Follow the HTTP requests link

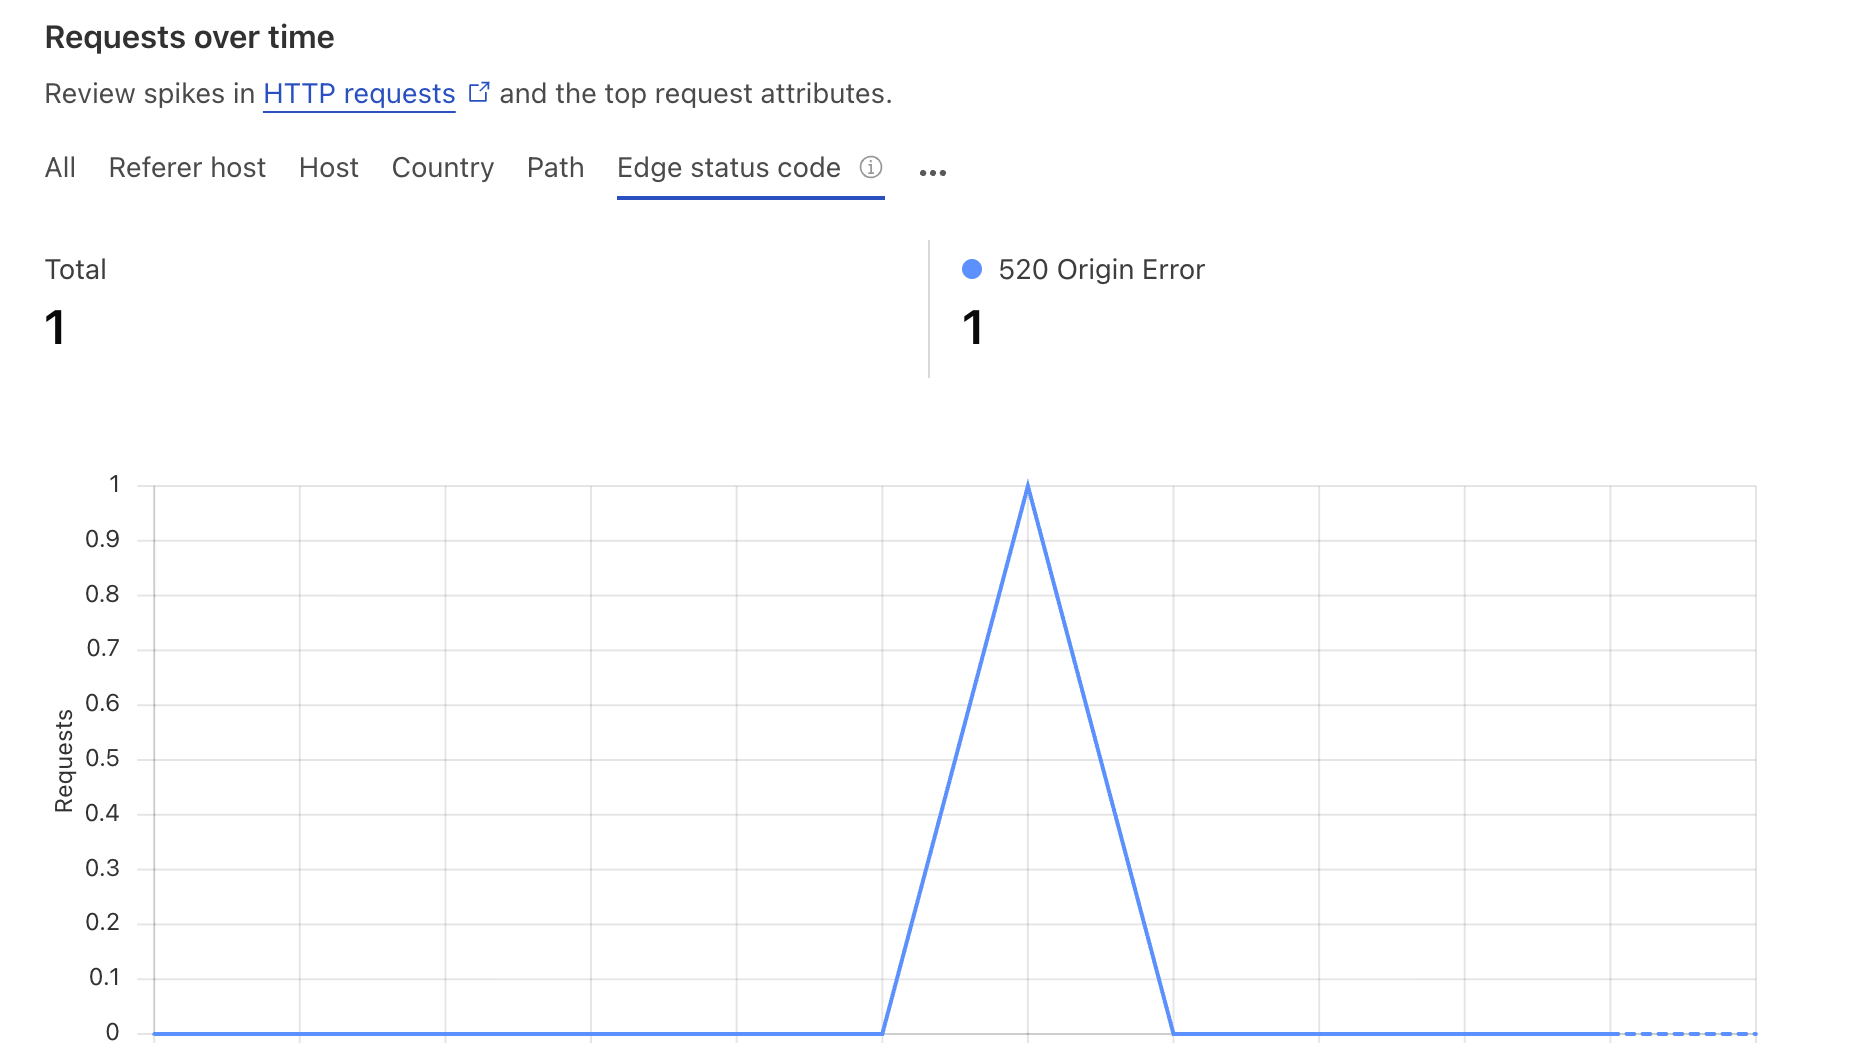coord(359,93)
